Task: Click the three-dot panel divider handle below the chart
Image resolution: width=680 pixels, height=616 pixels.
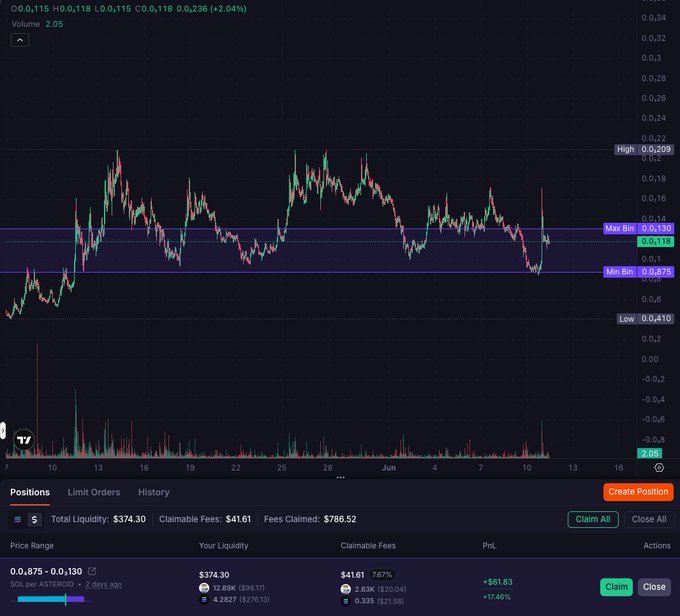Action: tap(340, 477)
